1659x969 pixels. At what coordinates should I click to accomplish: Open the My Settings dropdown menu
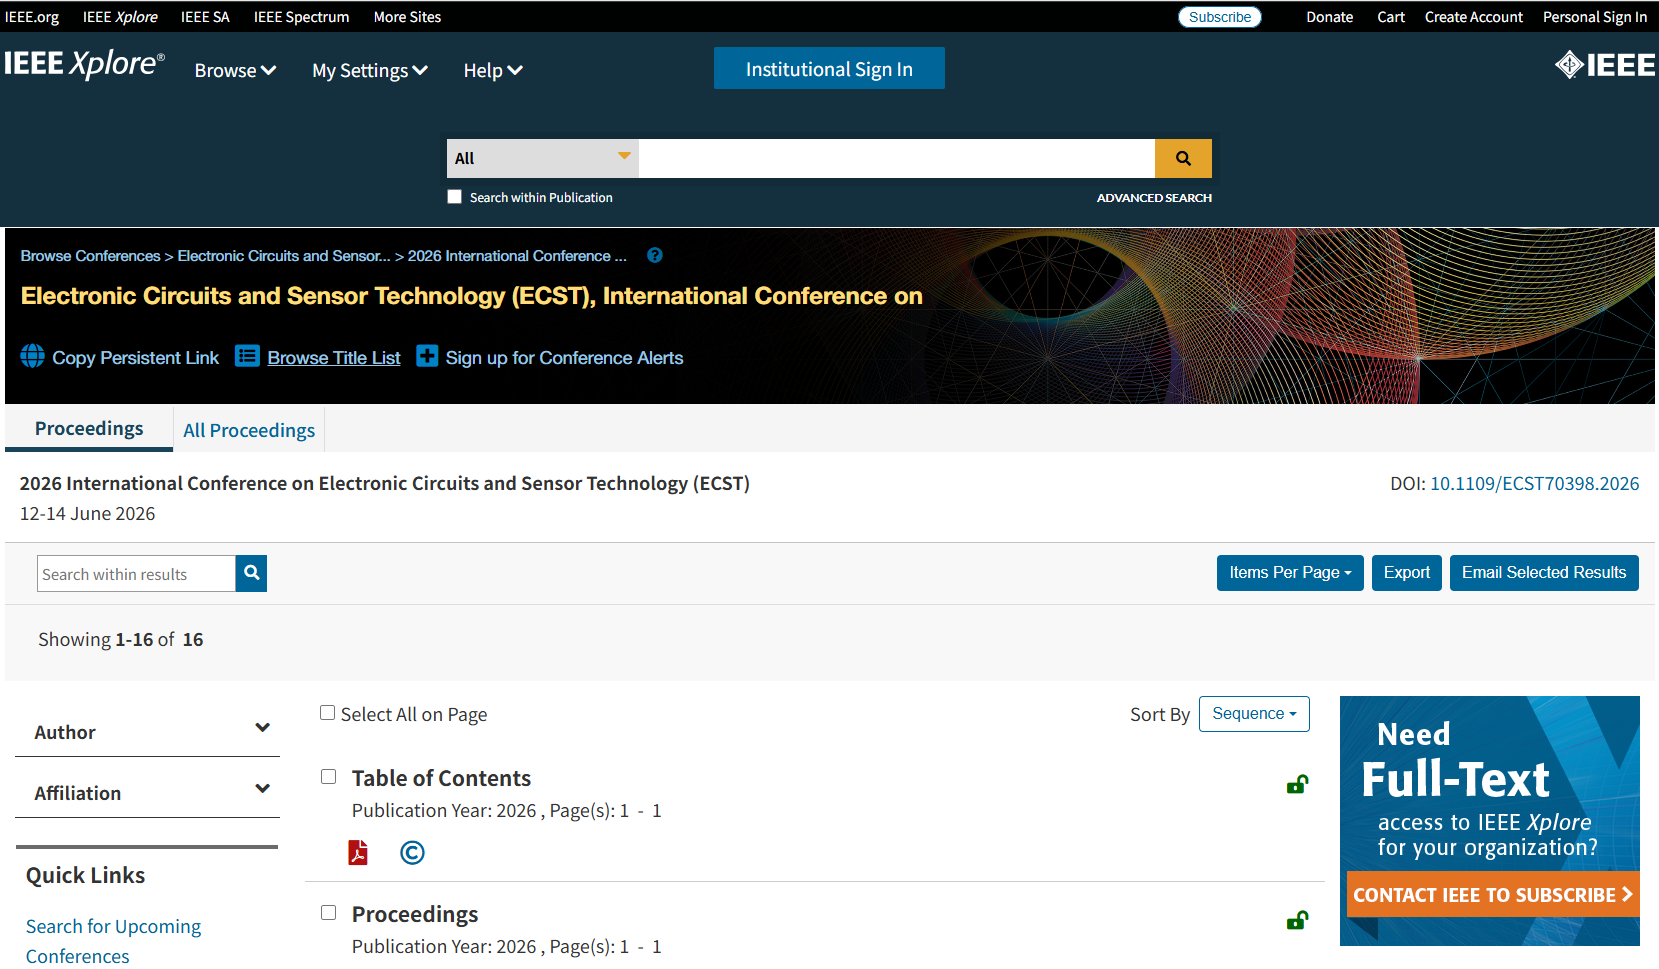point(370,70)
